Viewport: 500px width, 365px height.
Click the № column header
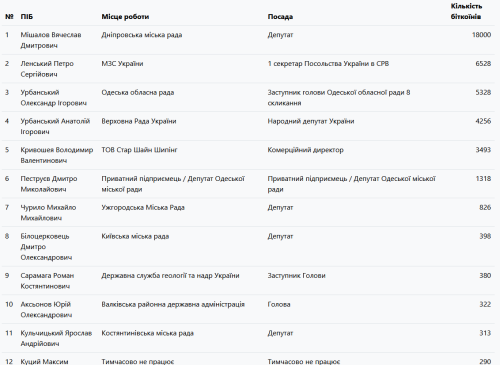[9, 17]
